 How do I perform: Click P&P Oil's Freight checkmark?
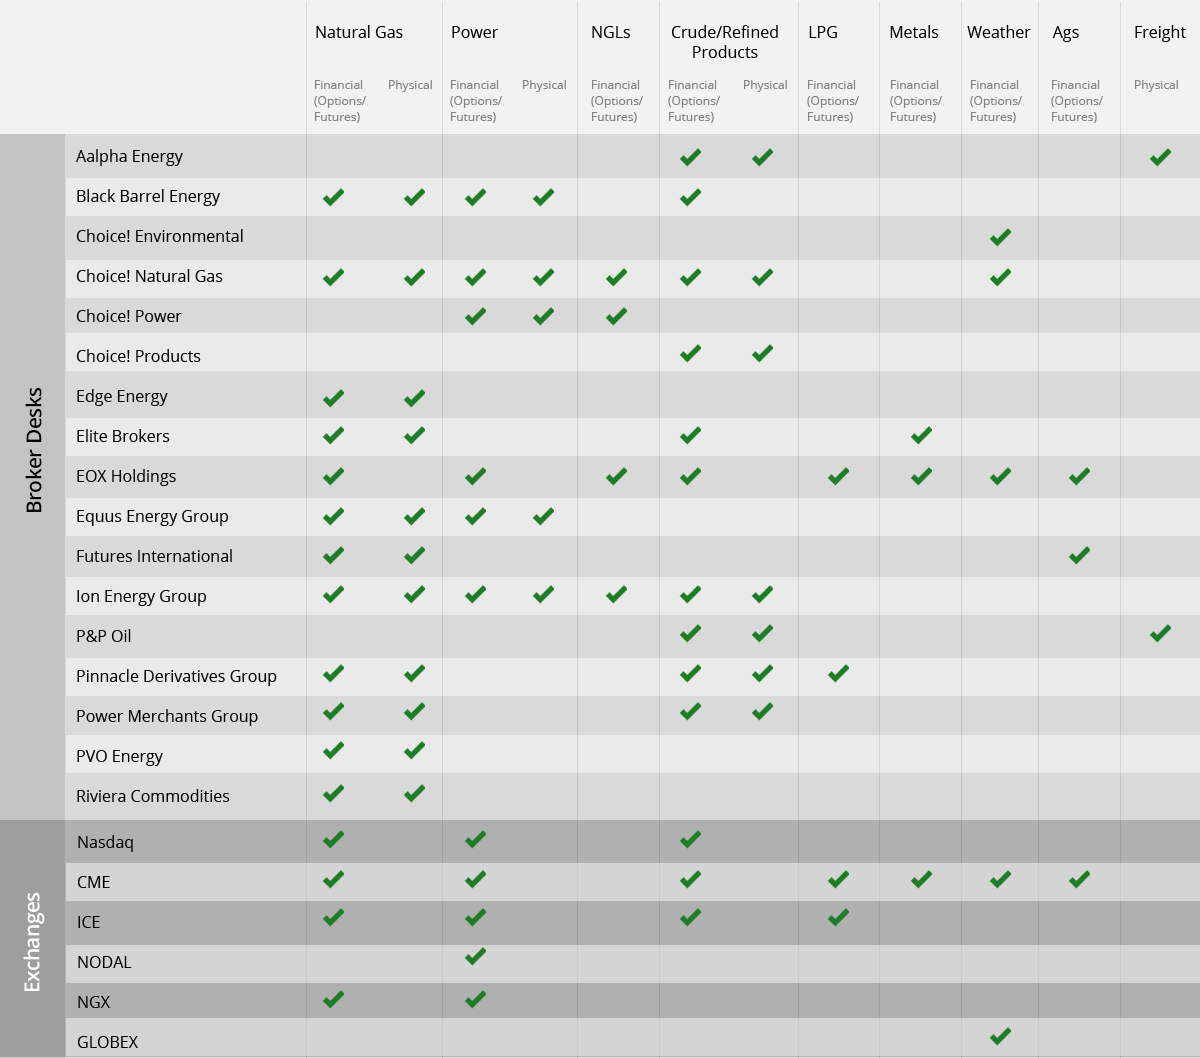pyautogui.click(x=1160, y=633)
